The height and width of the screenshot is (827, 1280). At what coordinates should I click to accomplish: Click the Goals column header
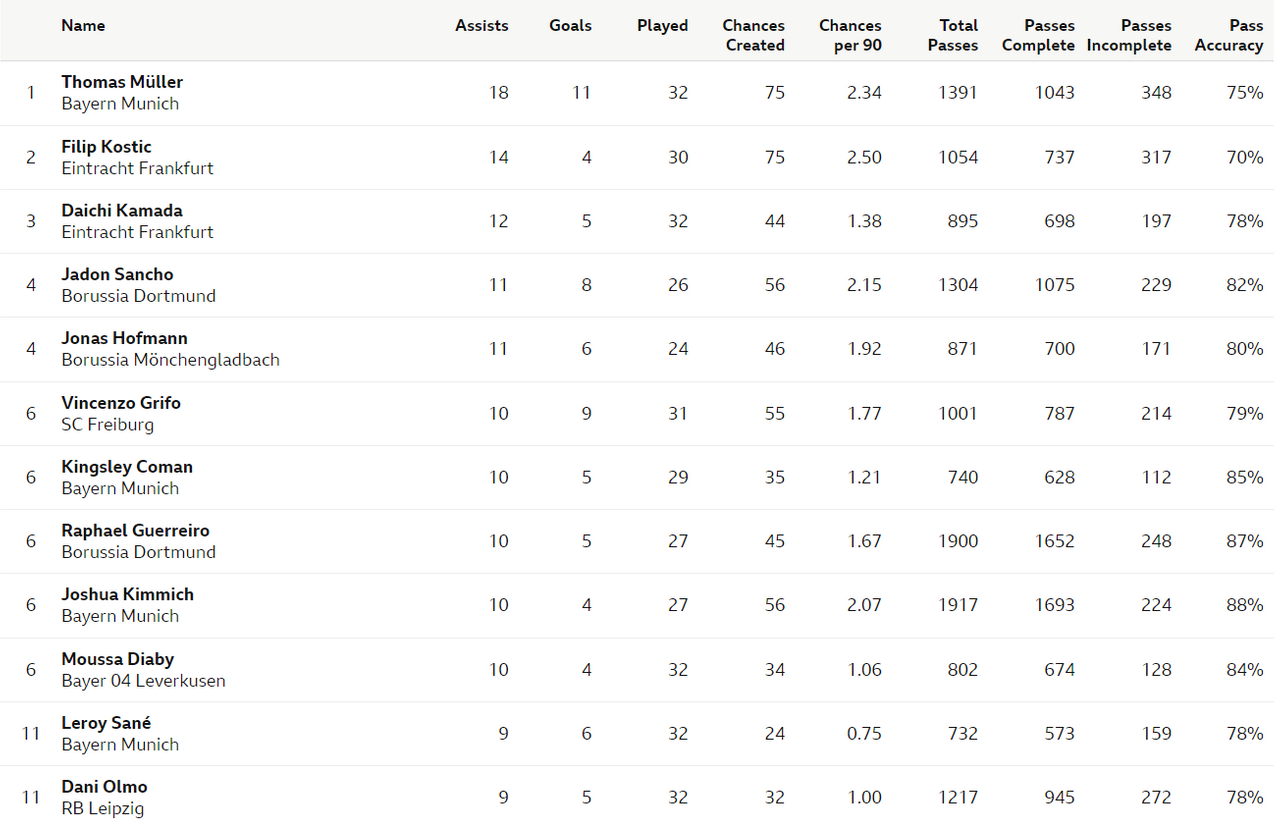click(x=570, y=26)
